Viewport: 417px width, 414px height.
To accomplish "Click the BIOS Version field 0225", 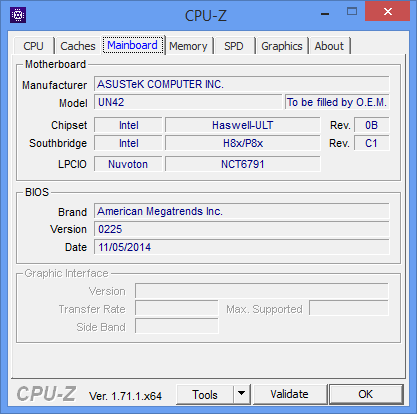I will click(x=242, y=229).
